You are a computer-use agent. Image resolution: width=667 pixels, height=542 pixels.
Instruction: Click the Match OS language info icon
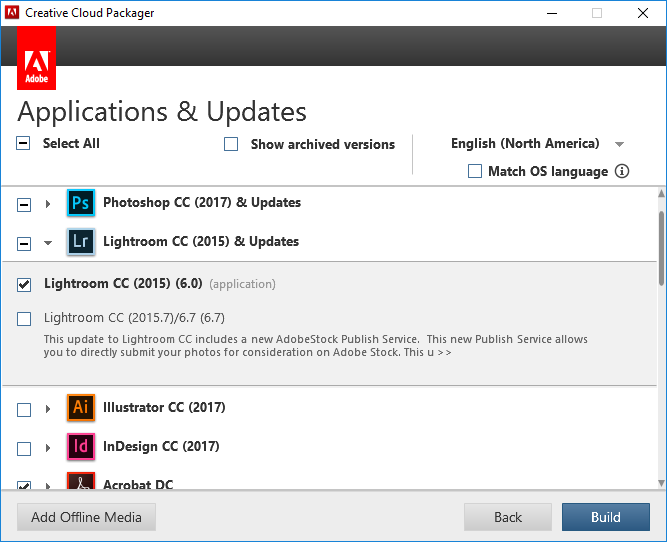(621, 171)
